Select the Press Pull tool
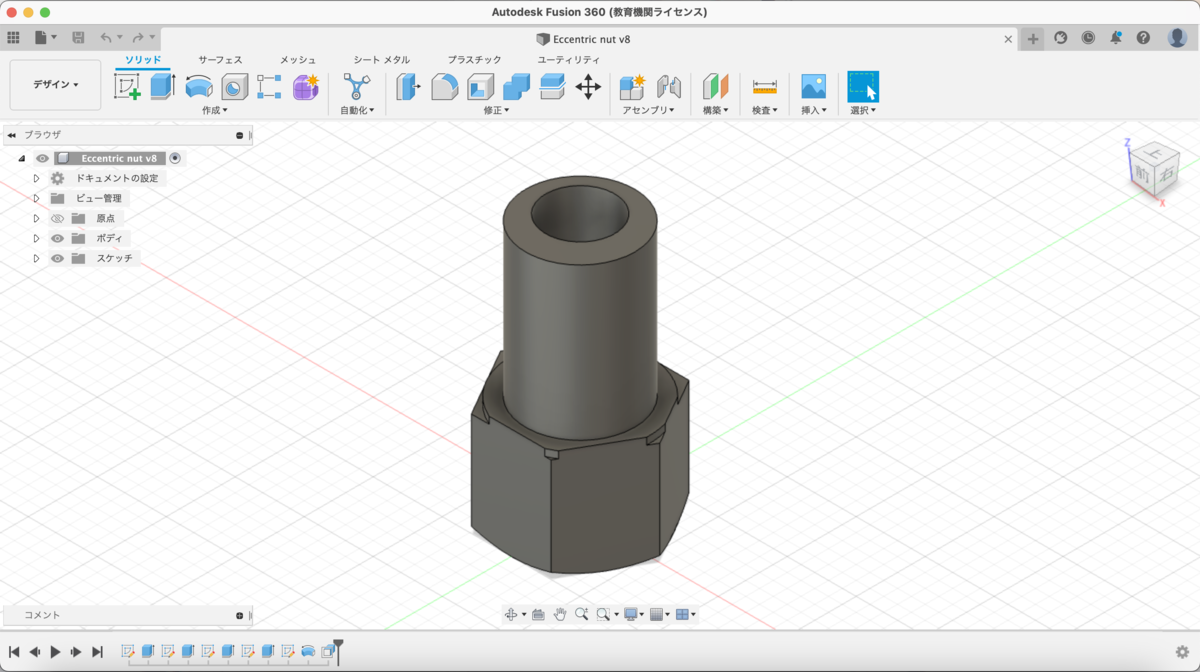The image size is (1200, 672). 409,87
